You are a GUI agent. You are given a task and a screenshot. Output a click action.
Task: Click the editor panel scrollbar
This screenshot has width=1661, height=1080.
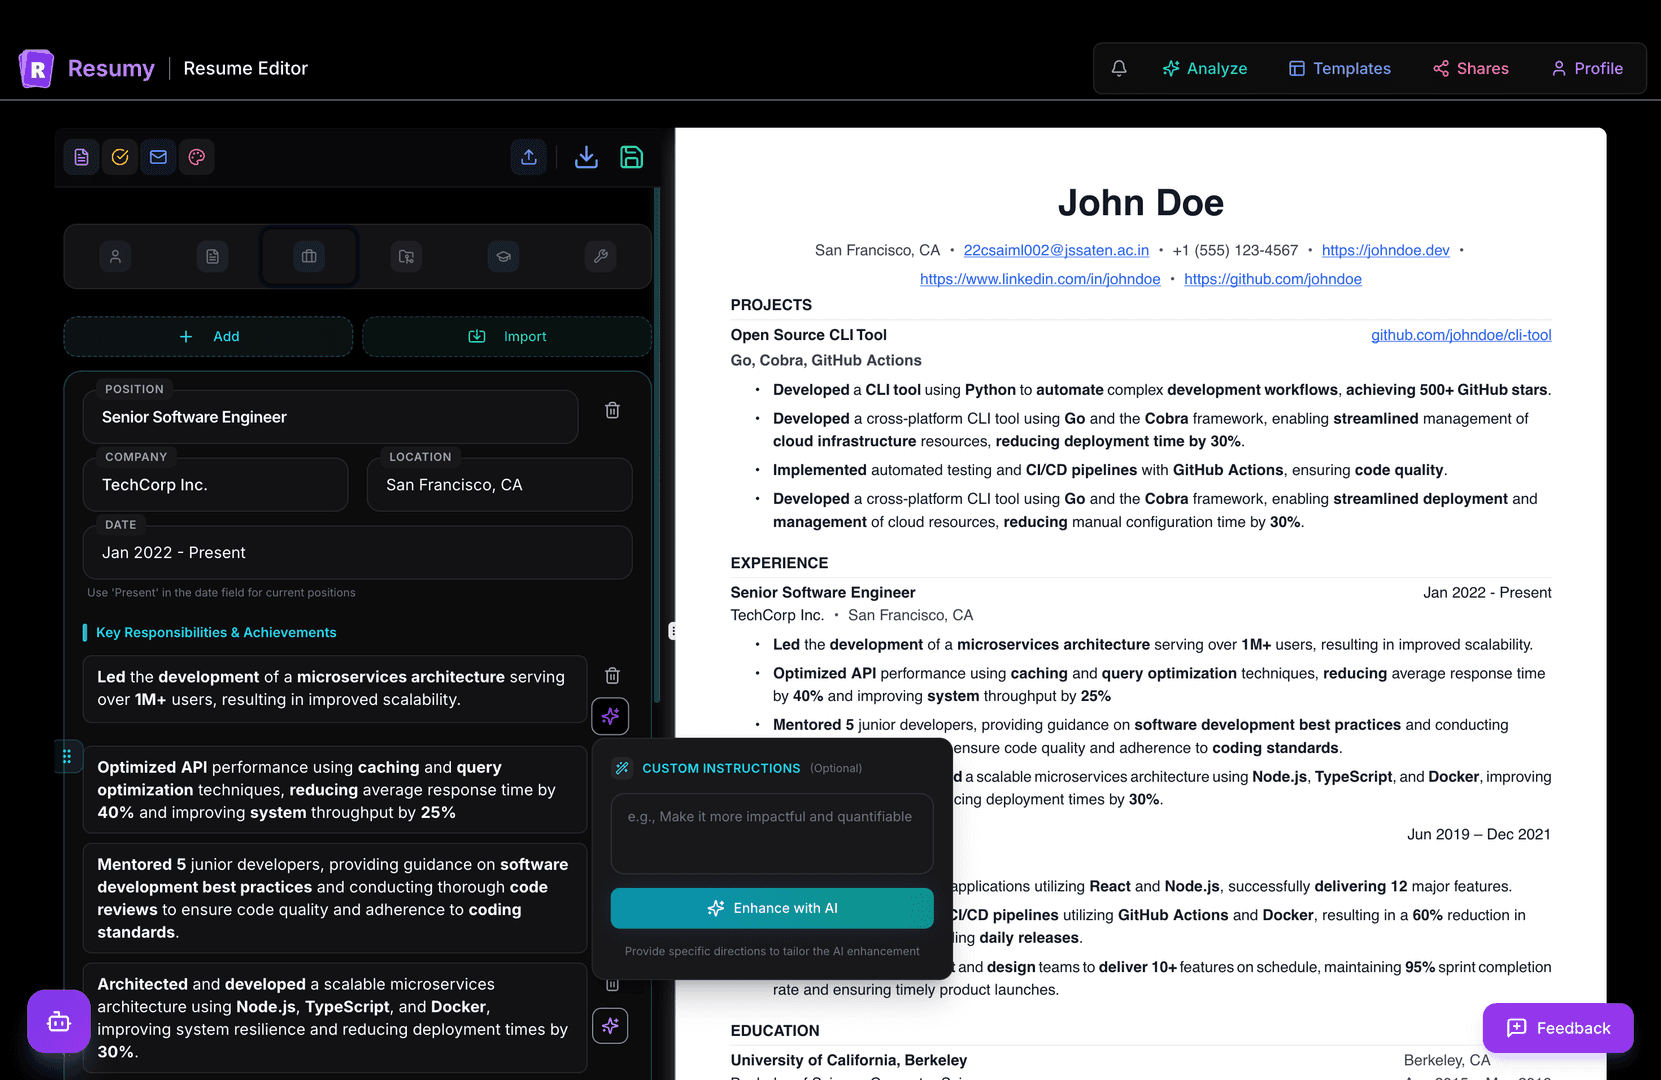click(657, 446)
